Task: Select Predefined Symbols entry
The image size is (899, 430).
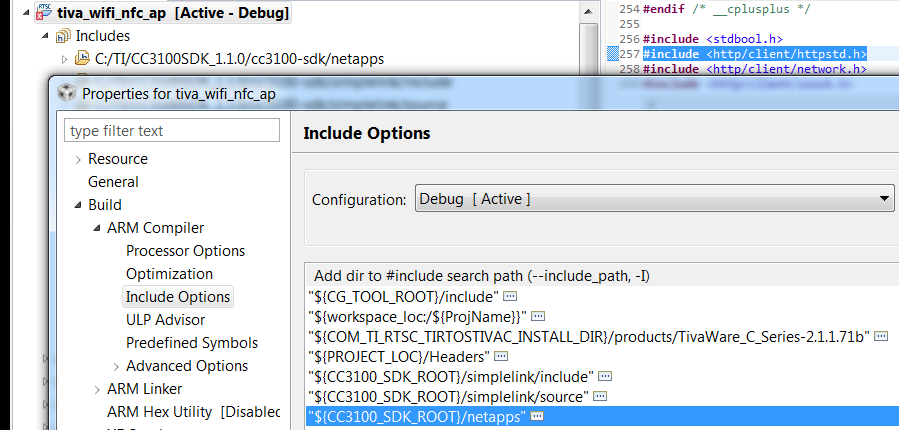Action: pos(192,343)
